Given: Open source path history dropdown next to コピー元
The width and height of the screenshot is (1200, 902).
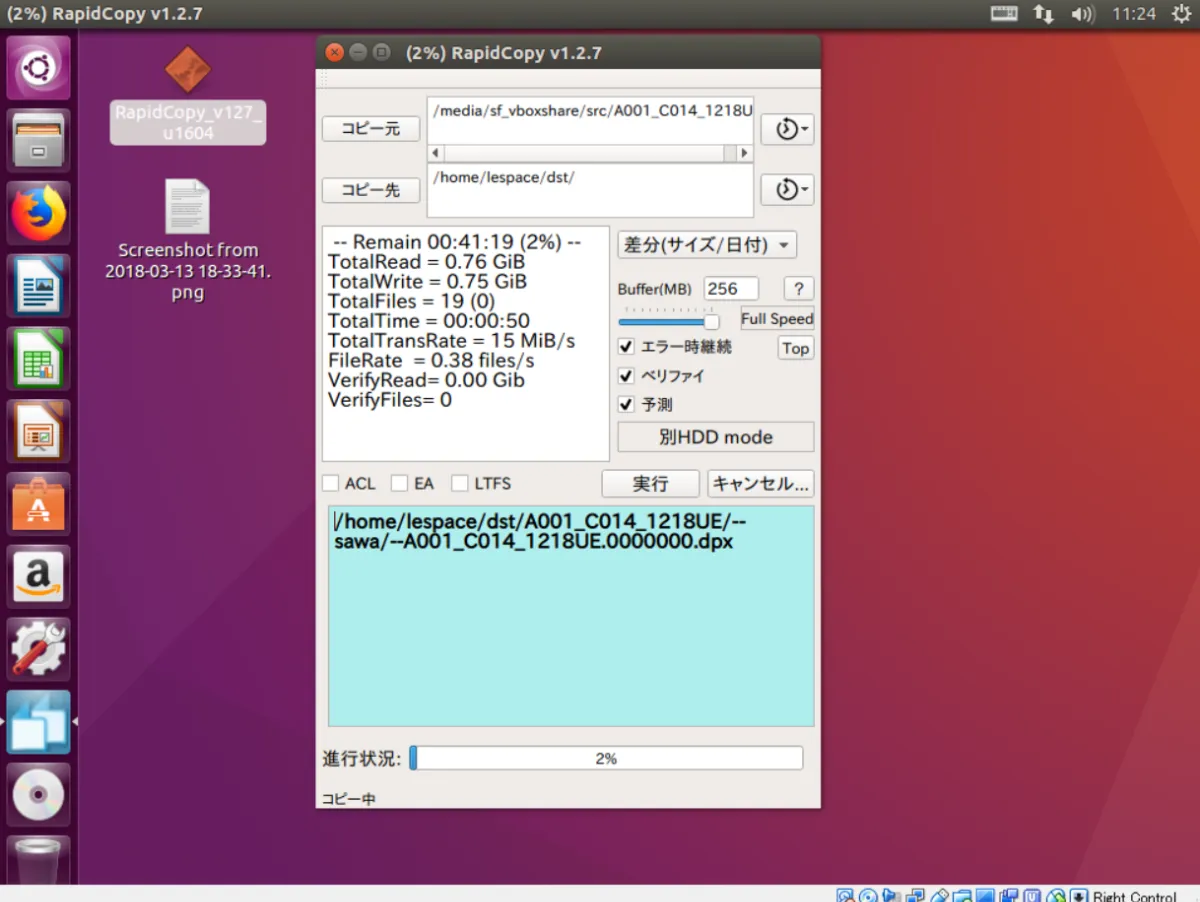Looking at the screenshot, I should [x=787, y=129].
